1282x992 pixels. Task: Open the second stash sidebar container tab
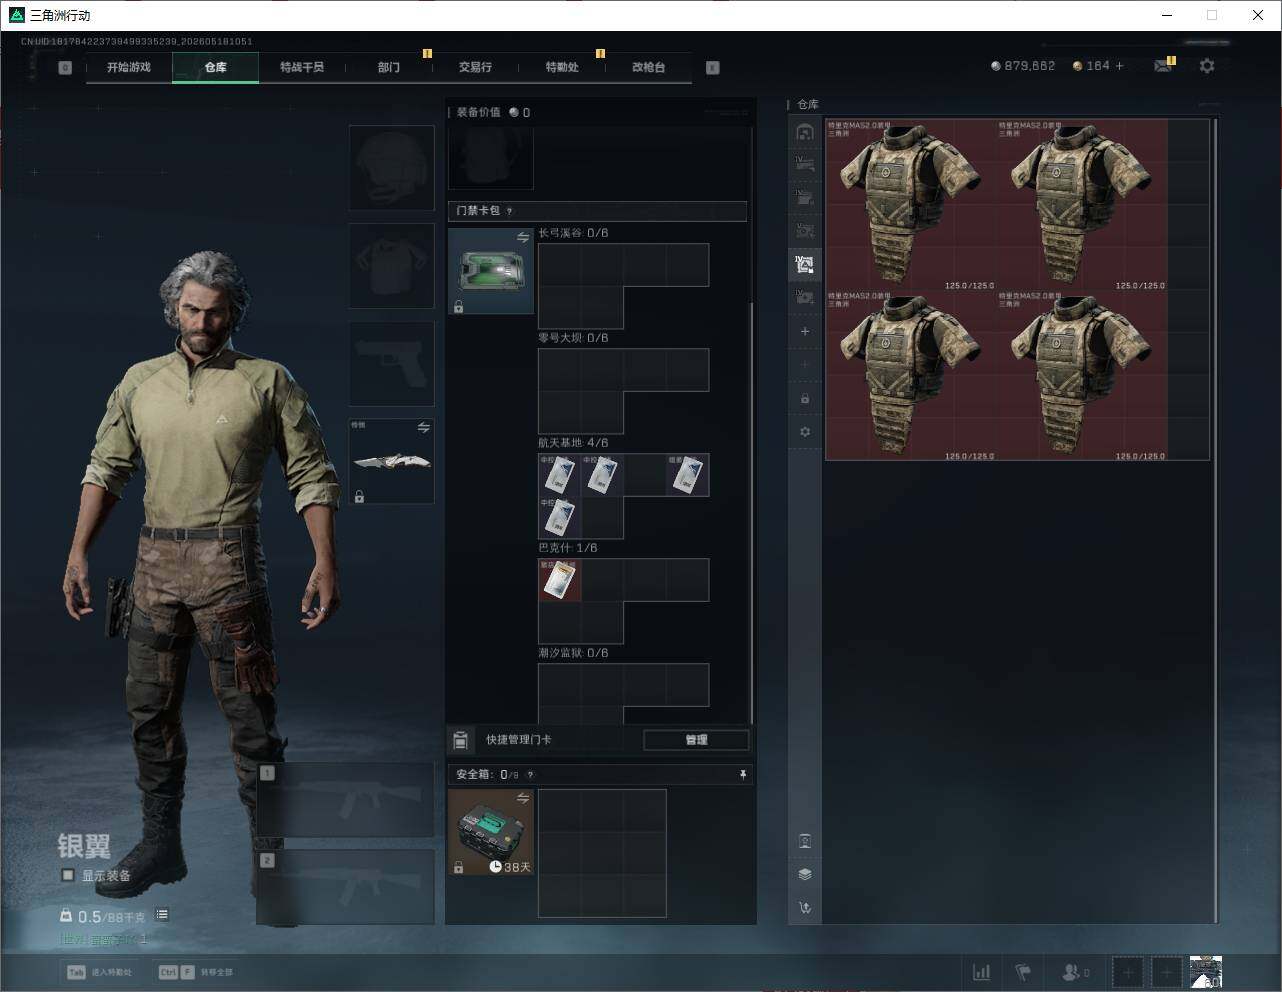(x=805, y=164)
